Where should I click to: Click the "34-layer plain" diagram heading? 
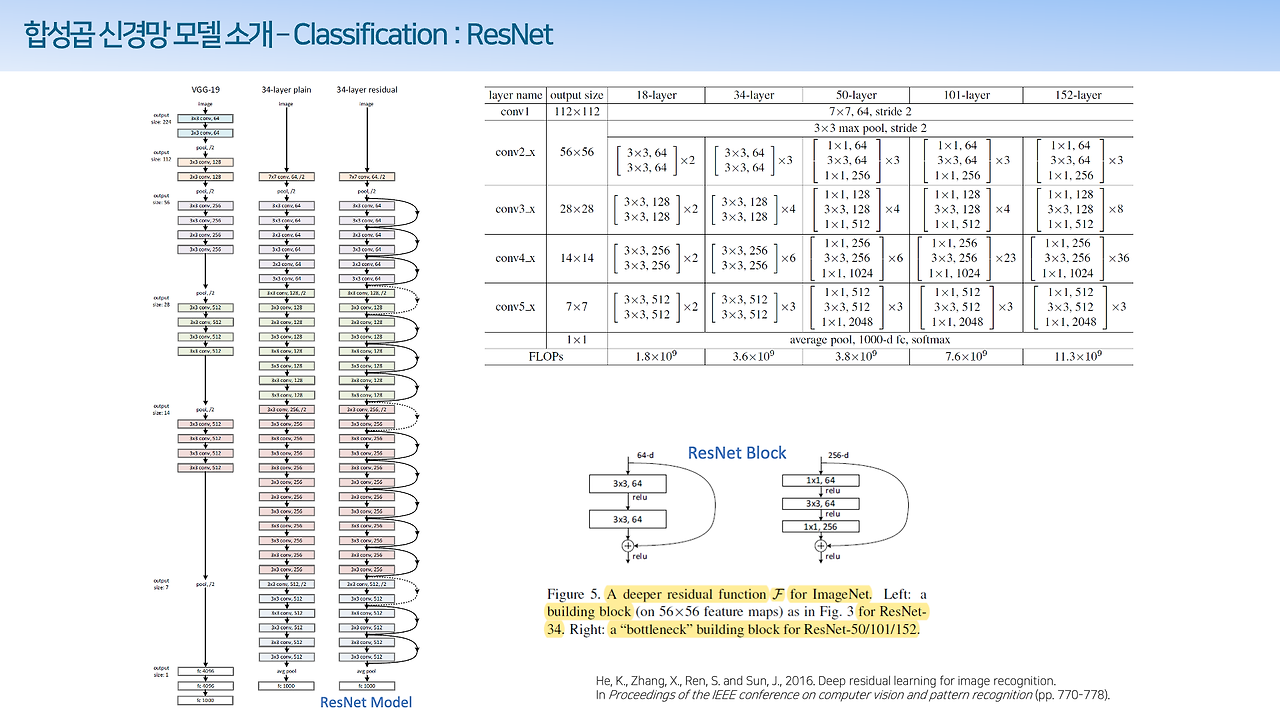(x=286, y=90)
